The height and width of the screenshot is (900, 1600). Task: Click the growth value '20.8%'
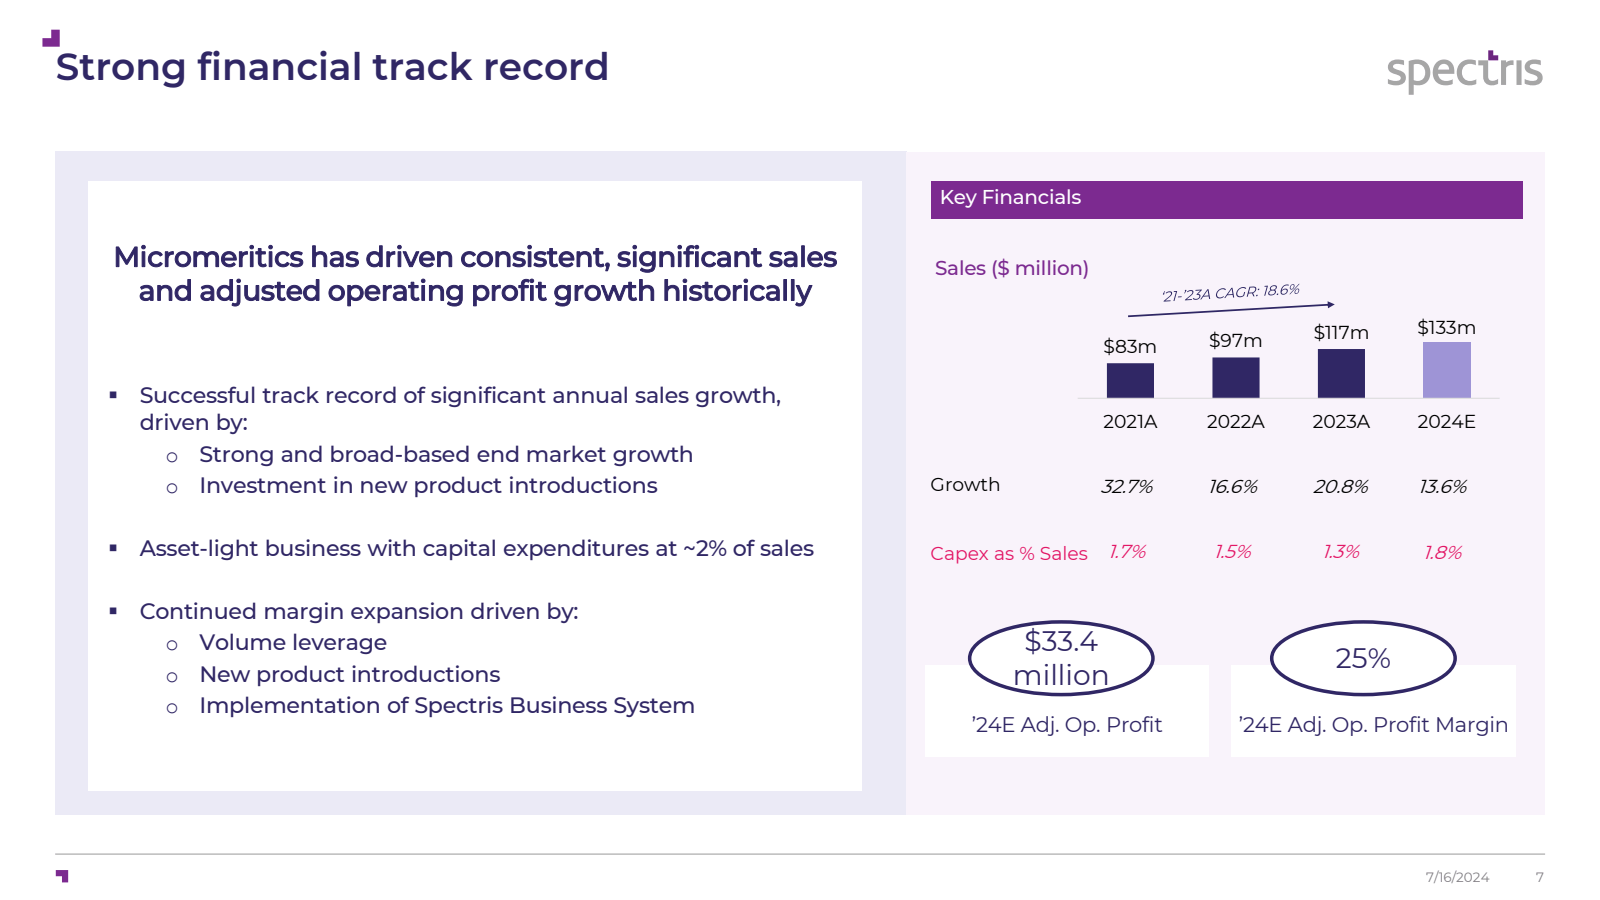pyautogui.click(x=1341, y=487)
